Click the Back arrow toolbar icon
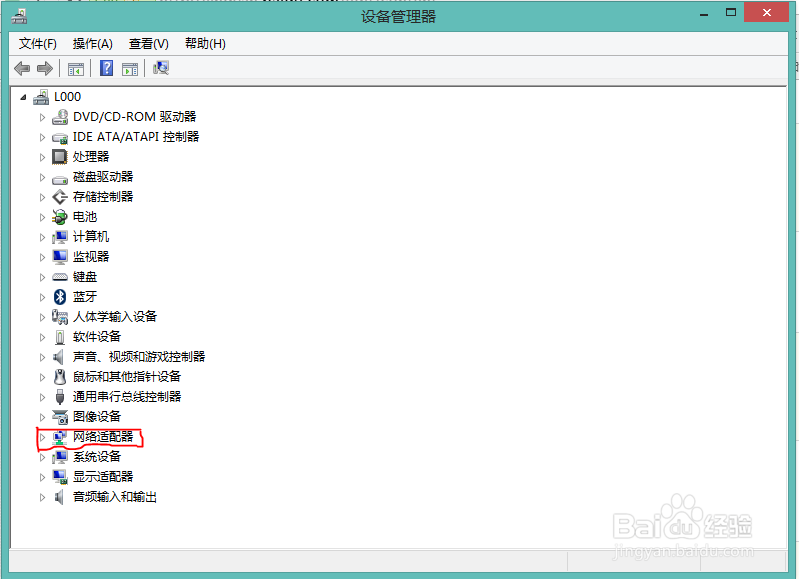Image resolution: width=799 pixels, height=579 pixels. tap(22, 68)
